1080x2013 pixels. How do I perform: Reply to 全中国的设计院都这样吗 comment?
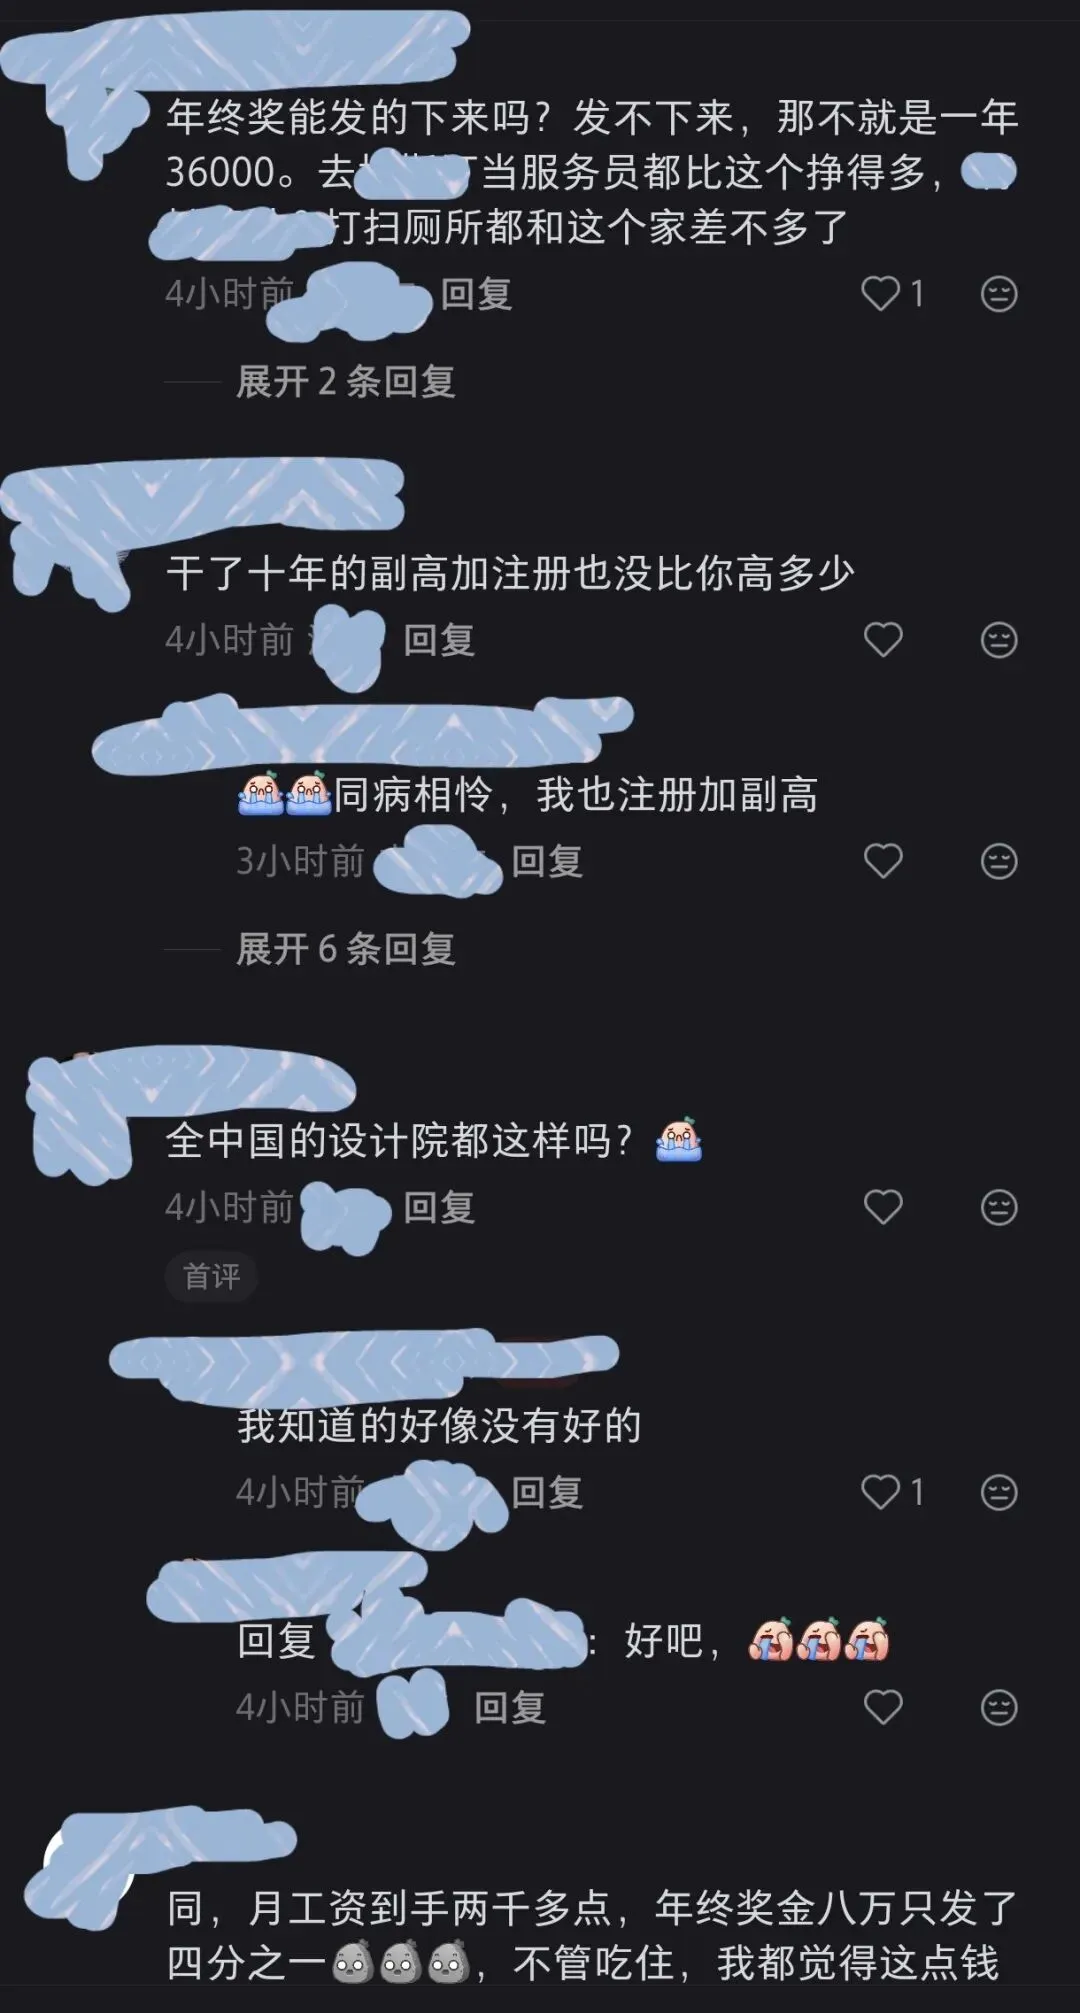[439, 1207]
